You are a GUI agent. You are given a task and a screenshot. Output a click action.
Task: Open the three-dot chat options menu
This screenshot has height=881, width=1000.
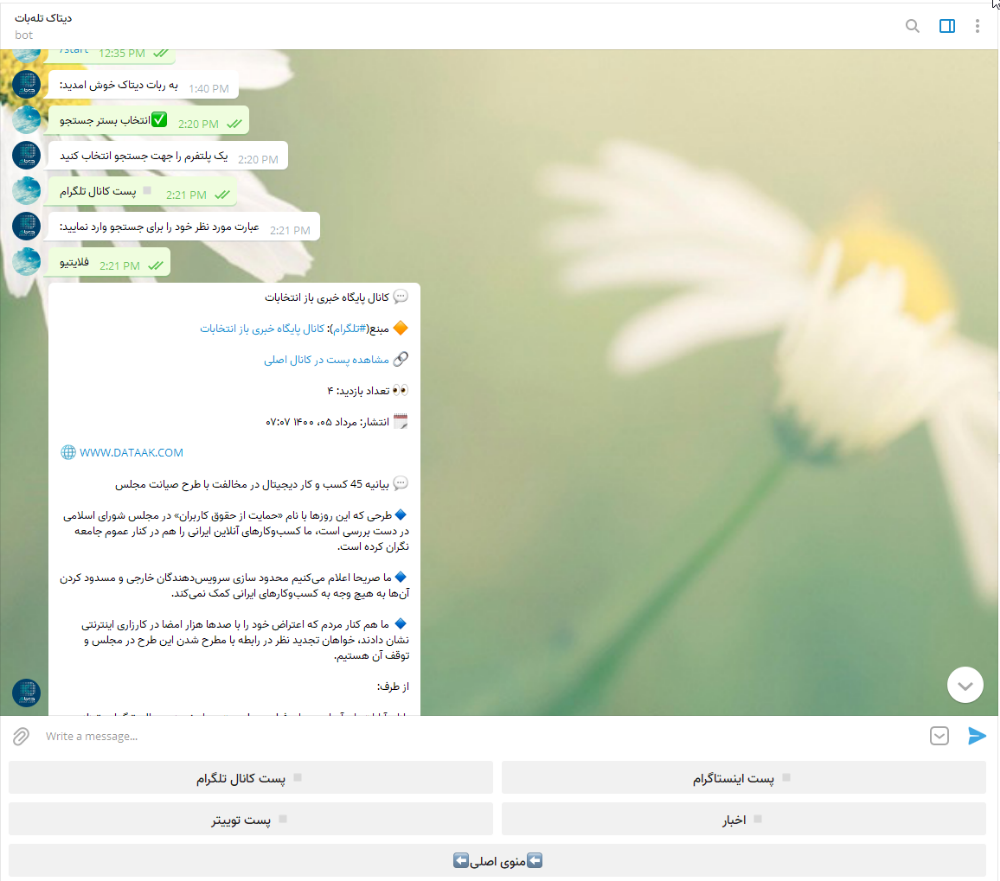coord(978,26)
